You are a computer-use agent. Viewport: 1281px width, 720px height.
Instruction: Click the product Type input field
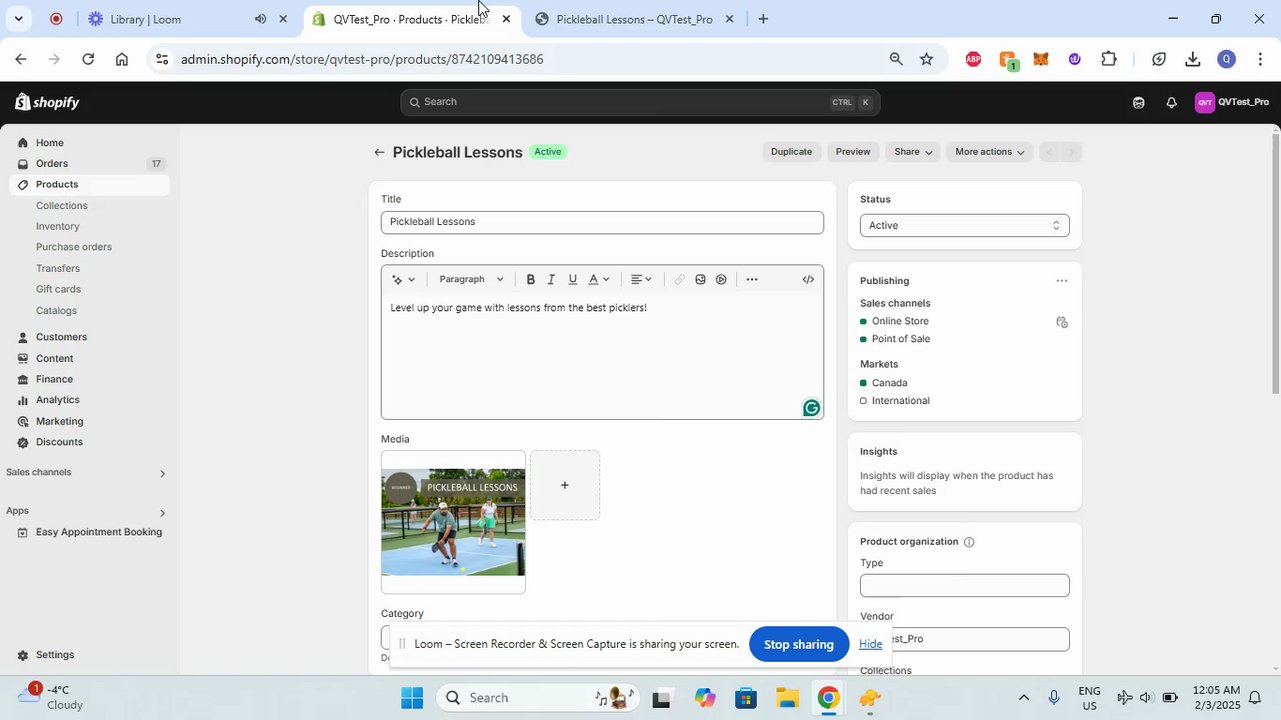click(x=964, y=586)
